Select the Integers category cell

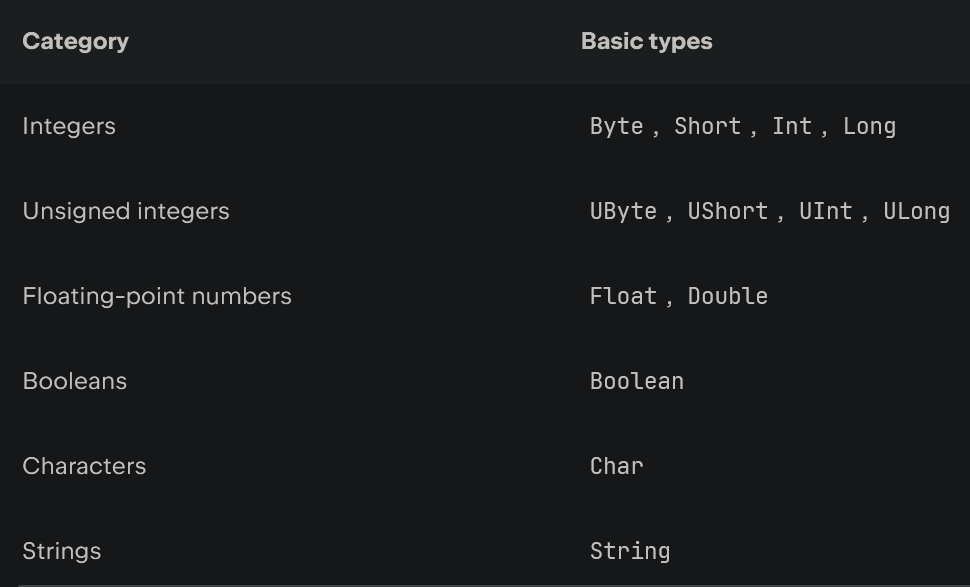click(69, 126)
